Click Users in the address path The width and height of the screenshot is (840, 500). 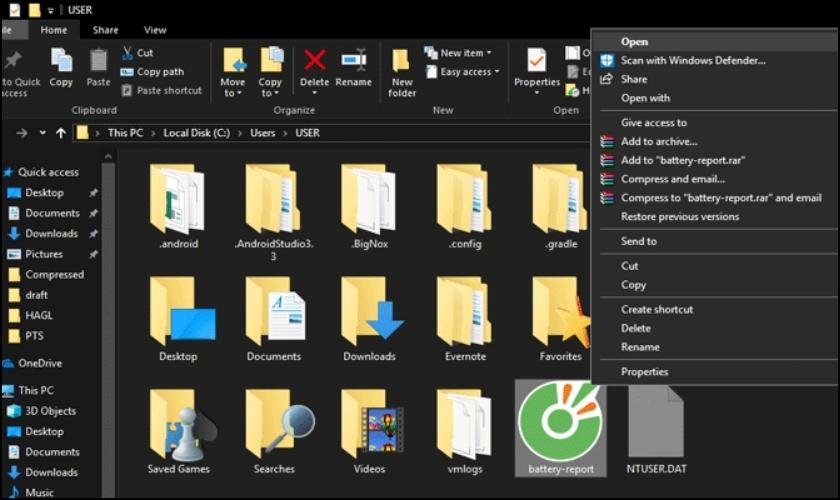262,133
